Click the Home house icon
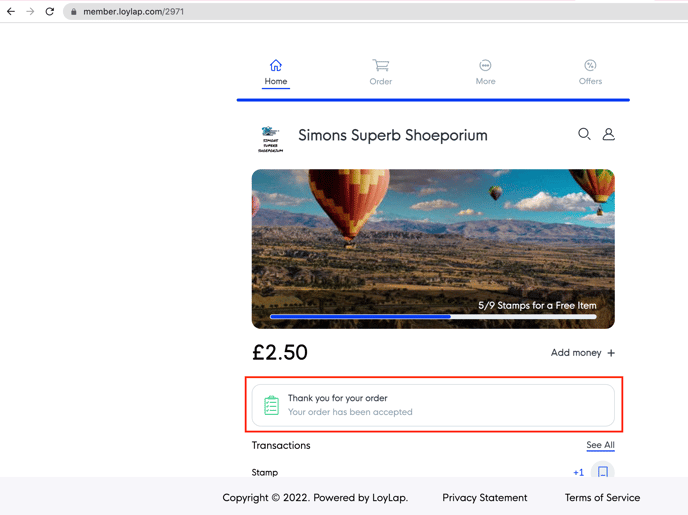Screen dimensions: 688x515 276,65
